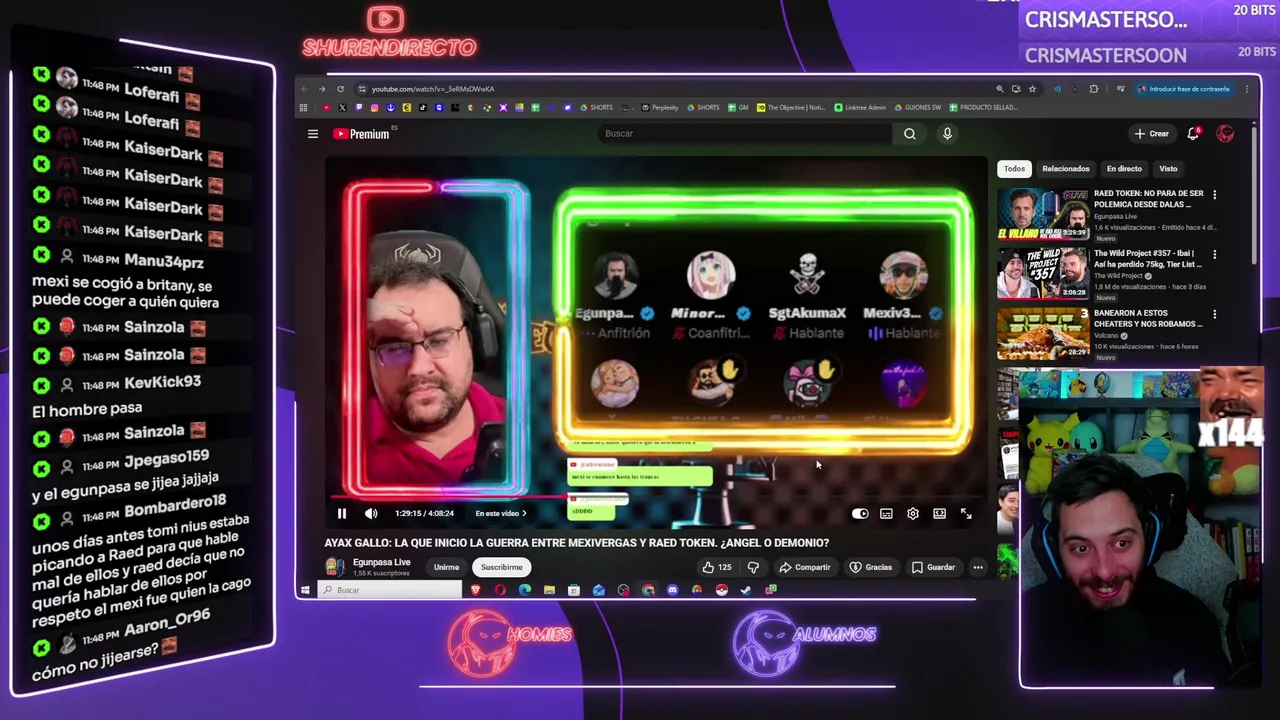1280x720 pixels.
Task: Make the video fullscreen
Action: [x=966, y=513]
